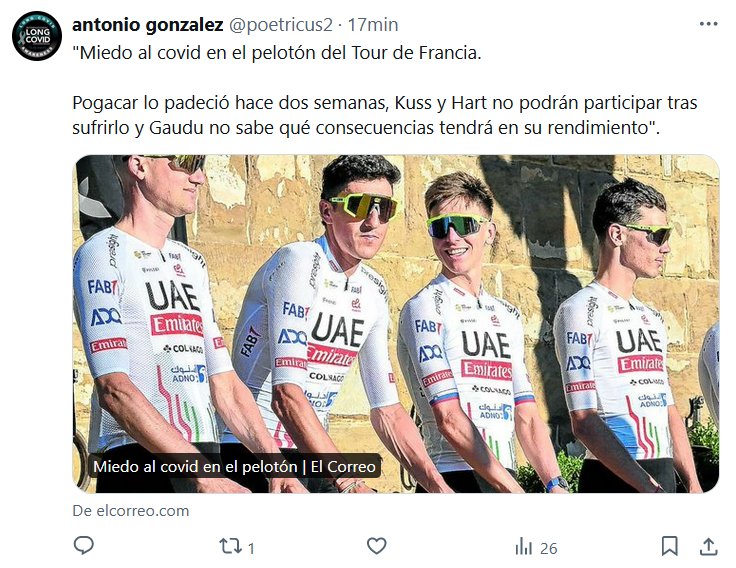This screenshot has width=736, height=568.
Task: Click the share arrow icon
Action: [x=708, y=546]
